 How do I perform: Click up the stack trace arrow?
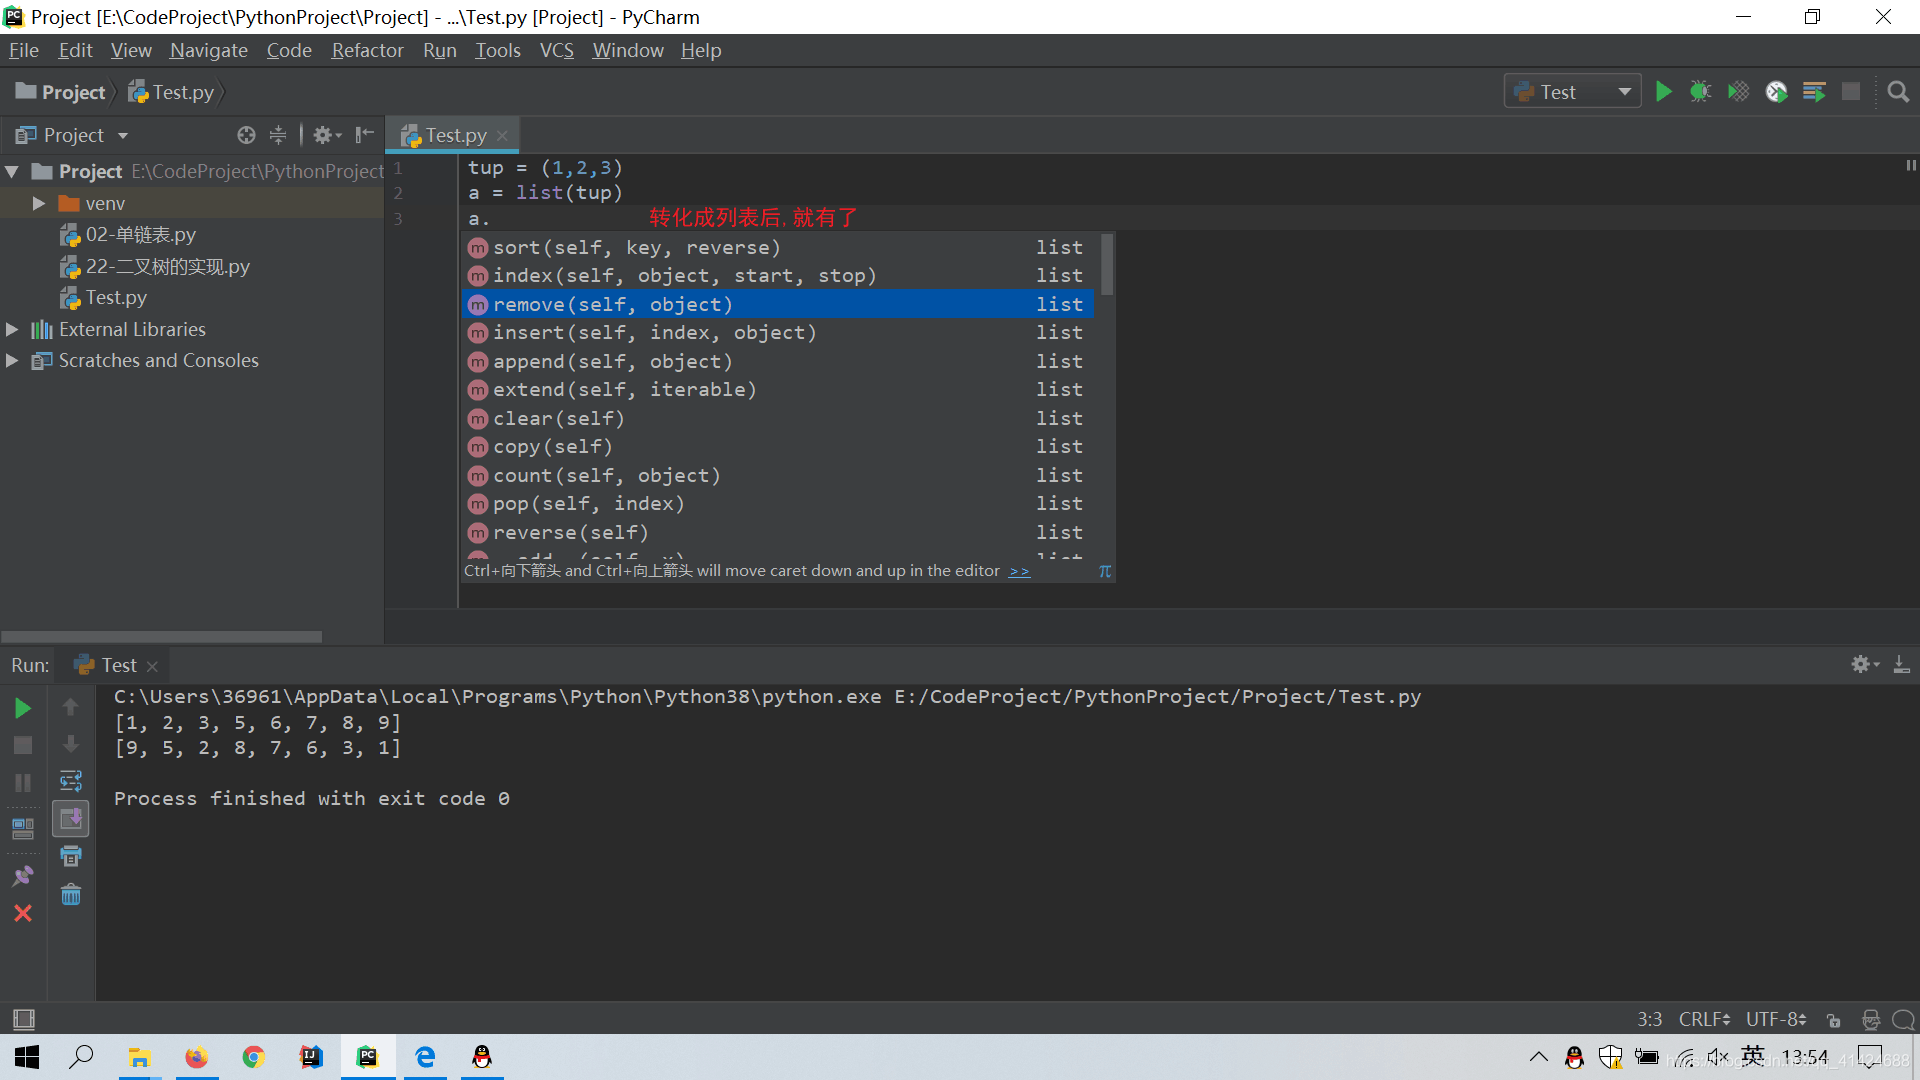[70, 707]
